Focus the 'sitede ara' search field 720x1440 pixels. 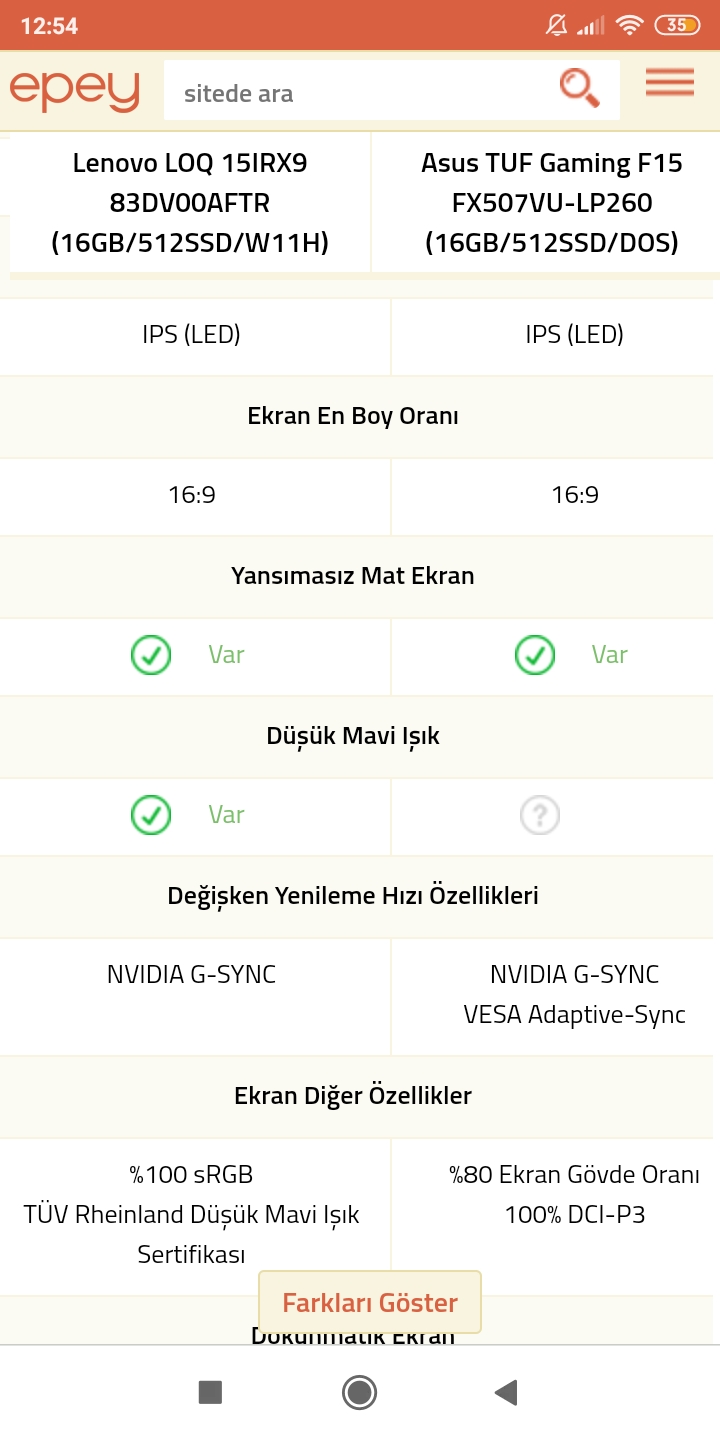tap(360, 94)
